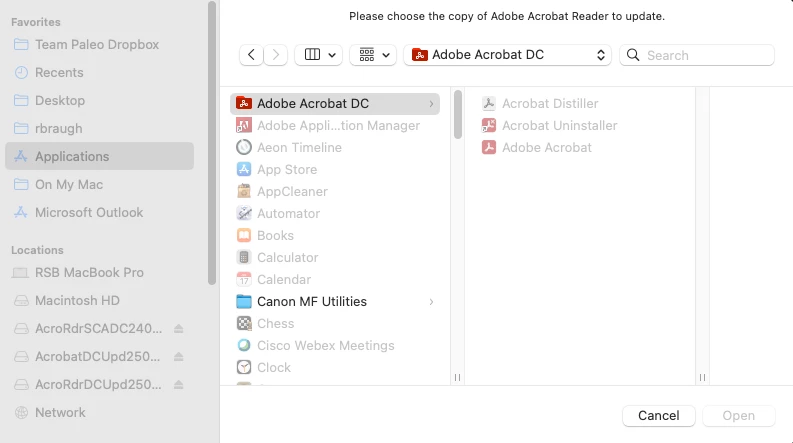Click the Aeon Timeline app icon

pos(244,147)
